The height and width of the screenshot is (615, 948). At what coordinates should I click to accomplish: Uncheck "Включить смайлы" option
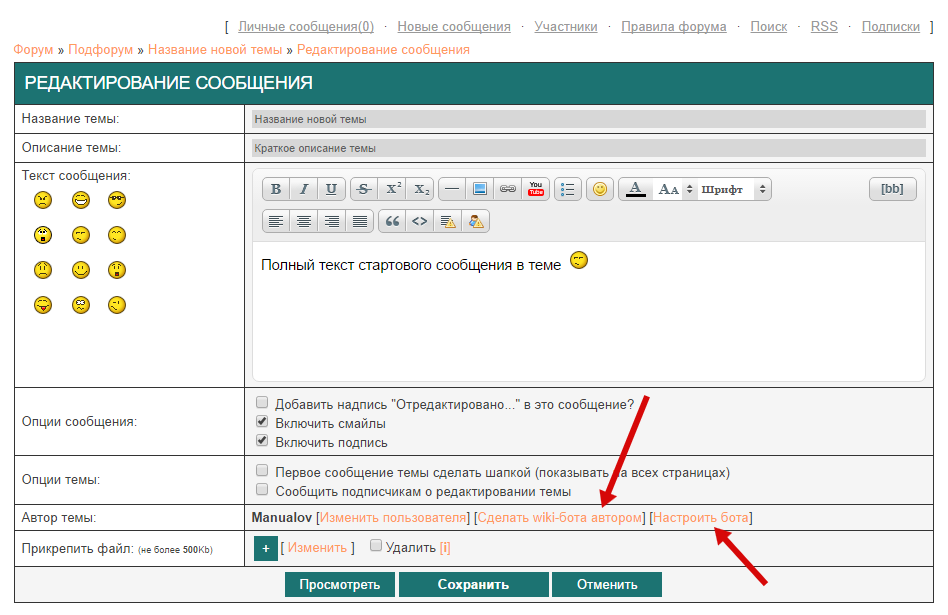pyautogui.click(x=262, y=422)
